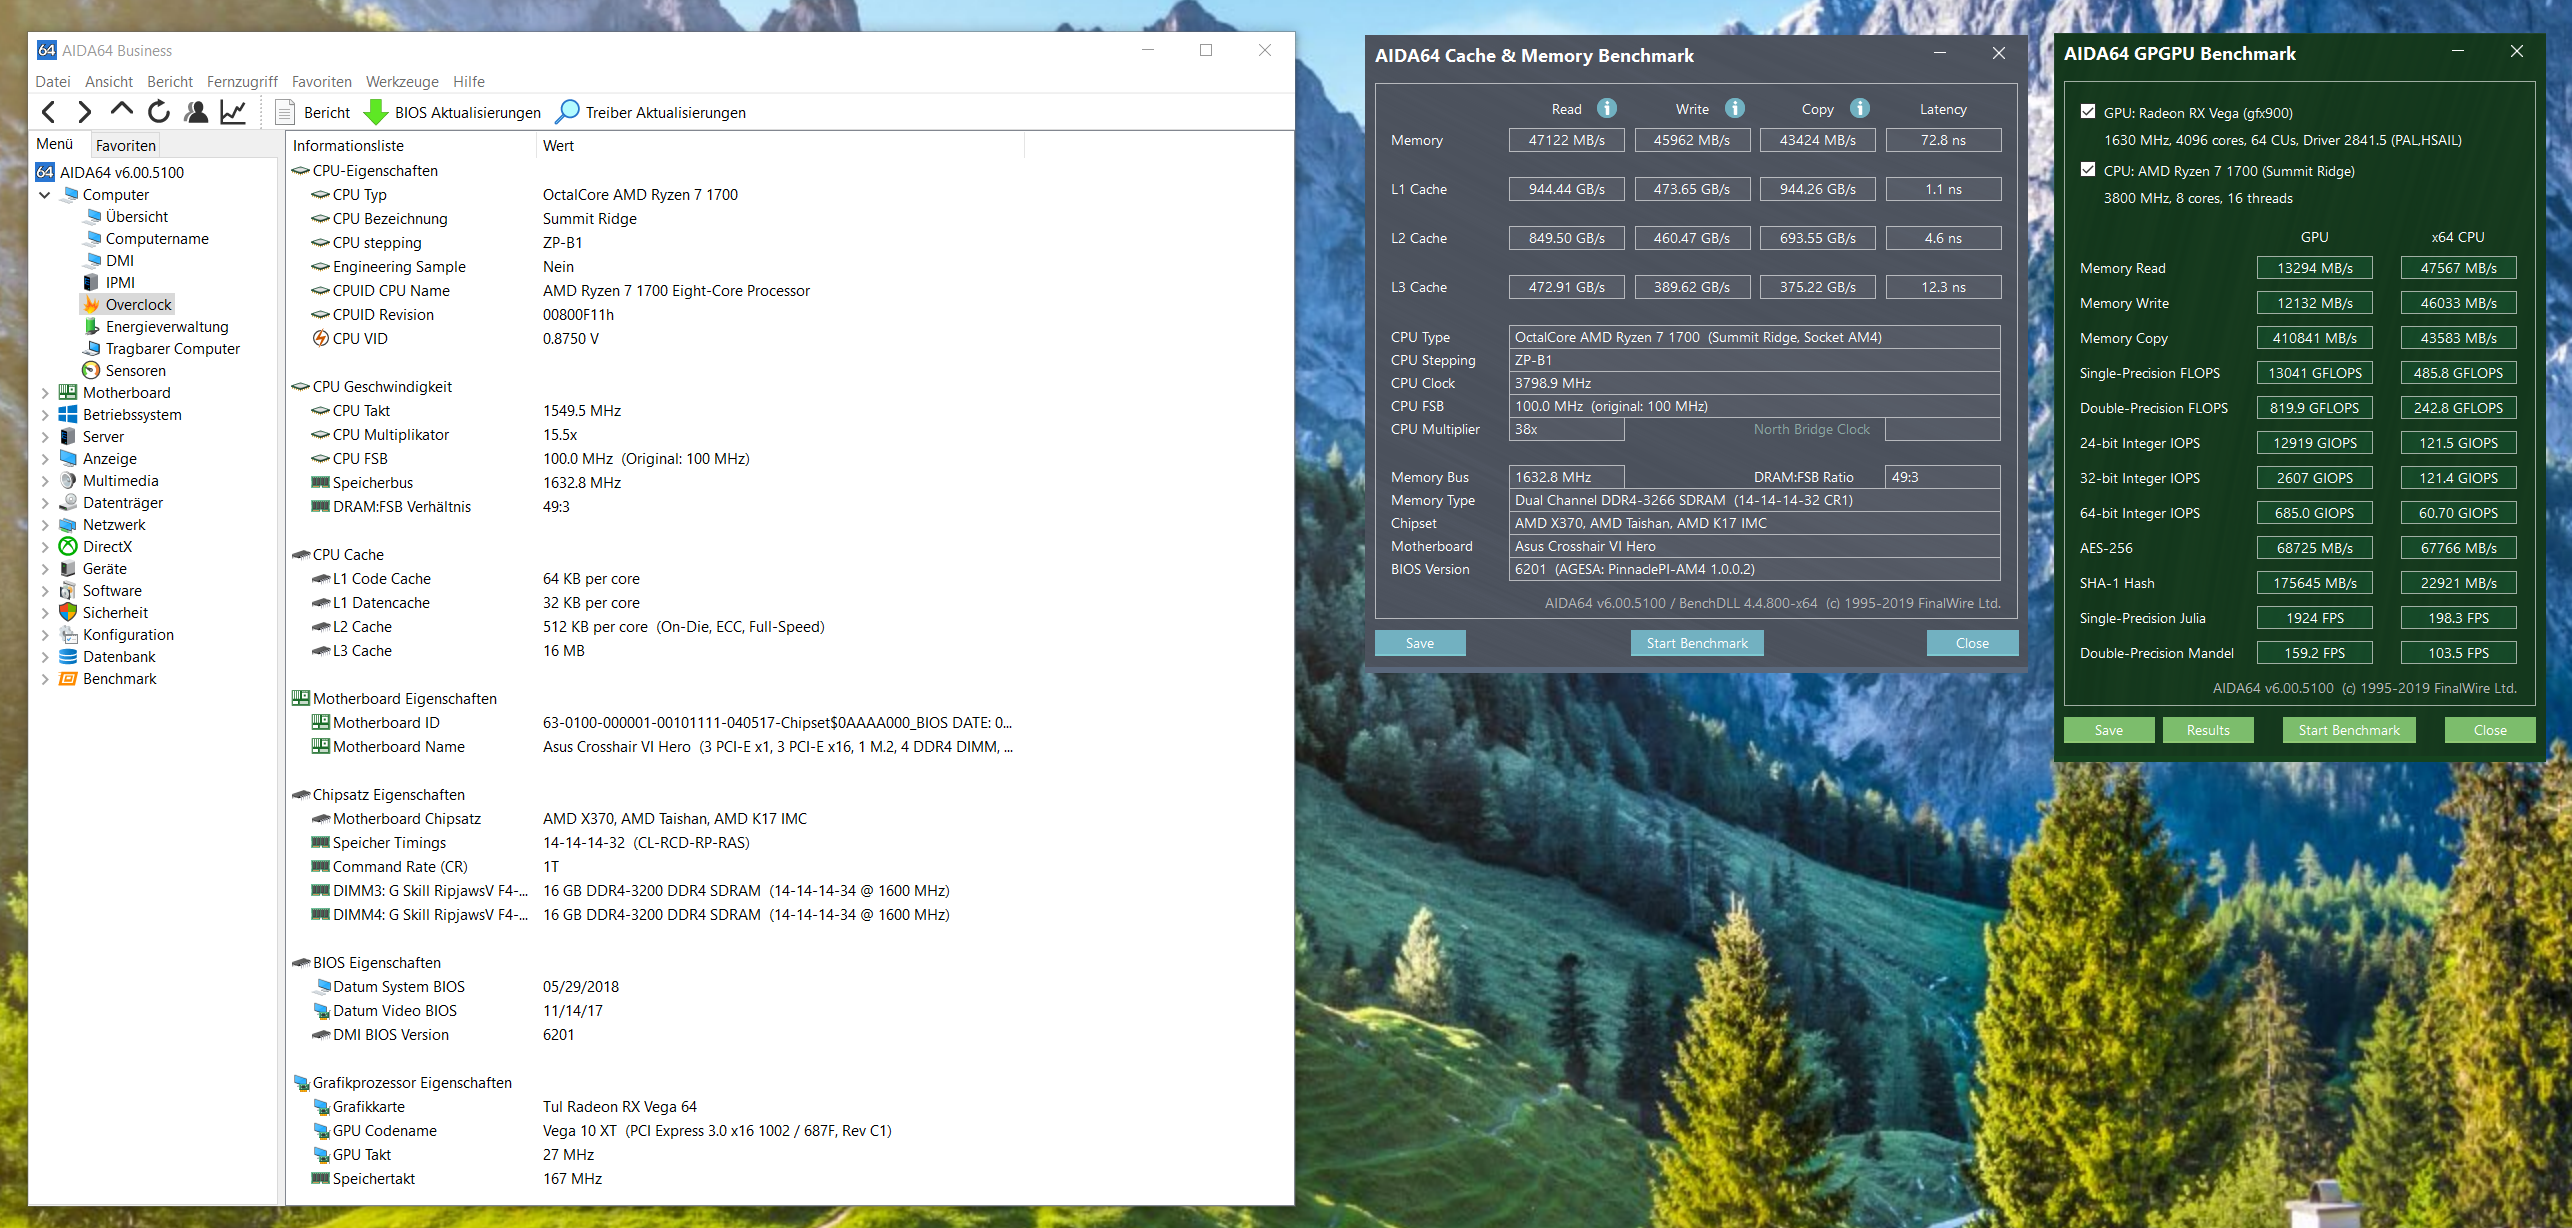The image size is (2572, 1228).
Task: Open the Werkzeuge menu
Action: (402, 82)
